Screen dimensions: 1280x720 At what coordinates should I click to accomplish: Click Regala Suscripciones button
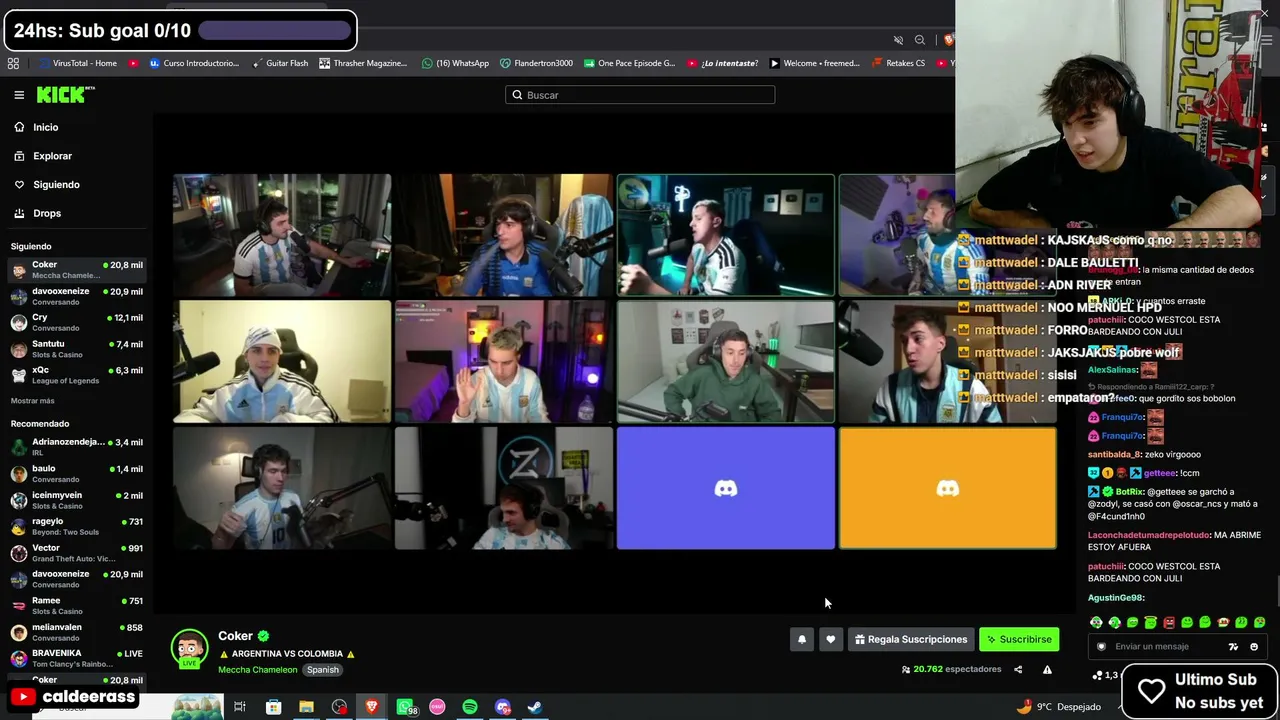pyautogui.click(x=911, y=640)
